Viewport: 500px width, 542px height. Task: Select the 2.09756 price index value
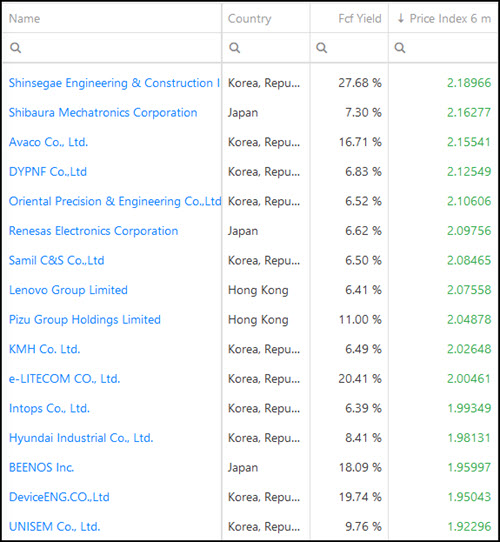click(x=469, y=231)
